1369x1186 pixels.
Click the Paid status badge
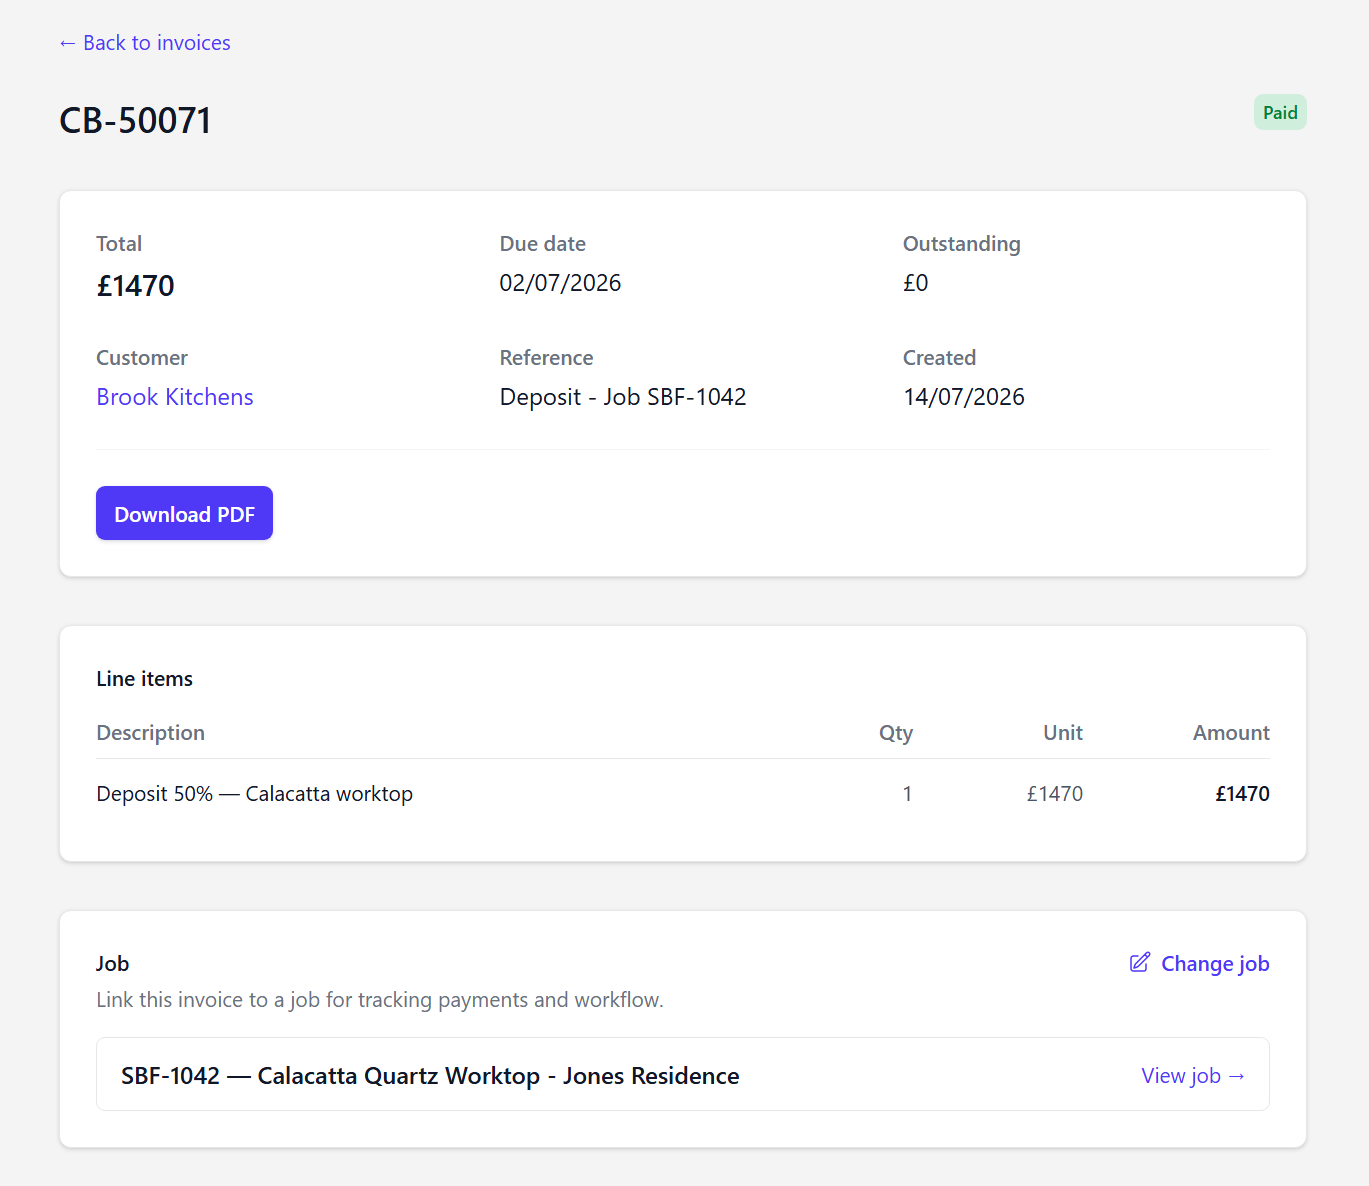pyautogui.click(x=1280, y=113)
